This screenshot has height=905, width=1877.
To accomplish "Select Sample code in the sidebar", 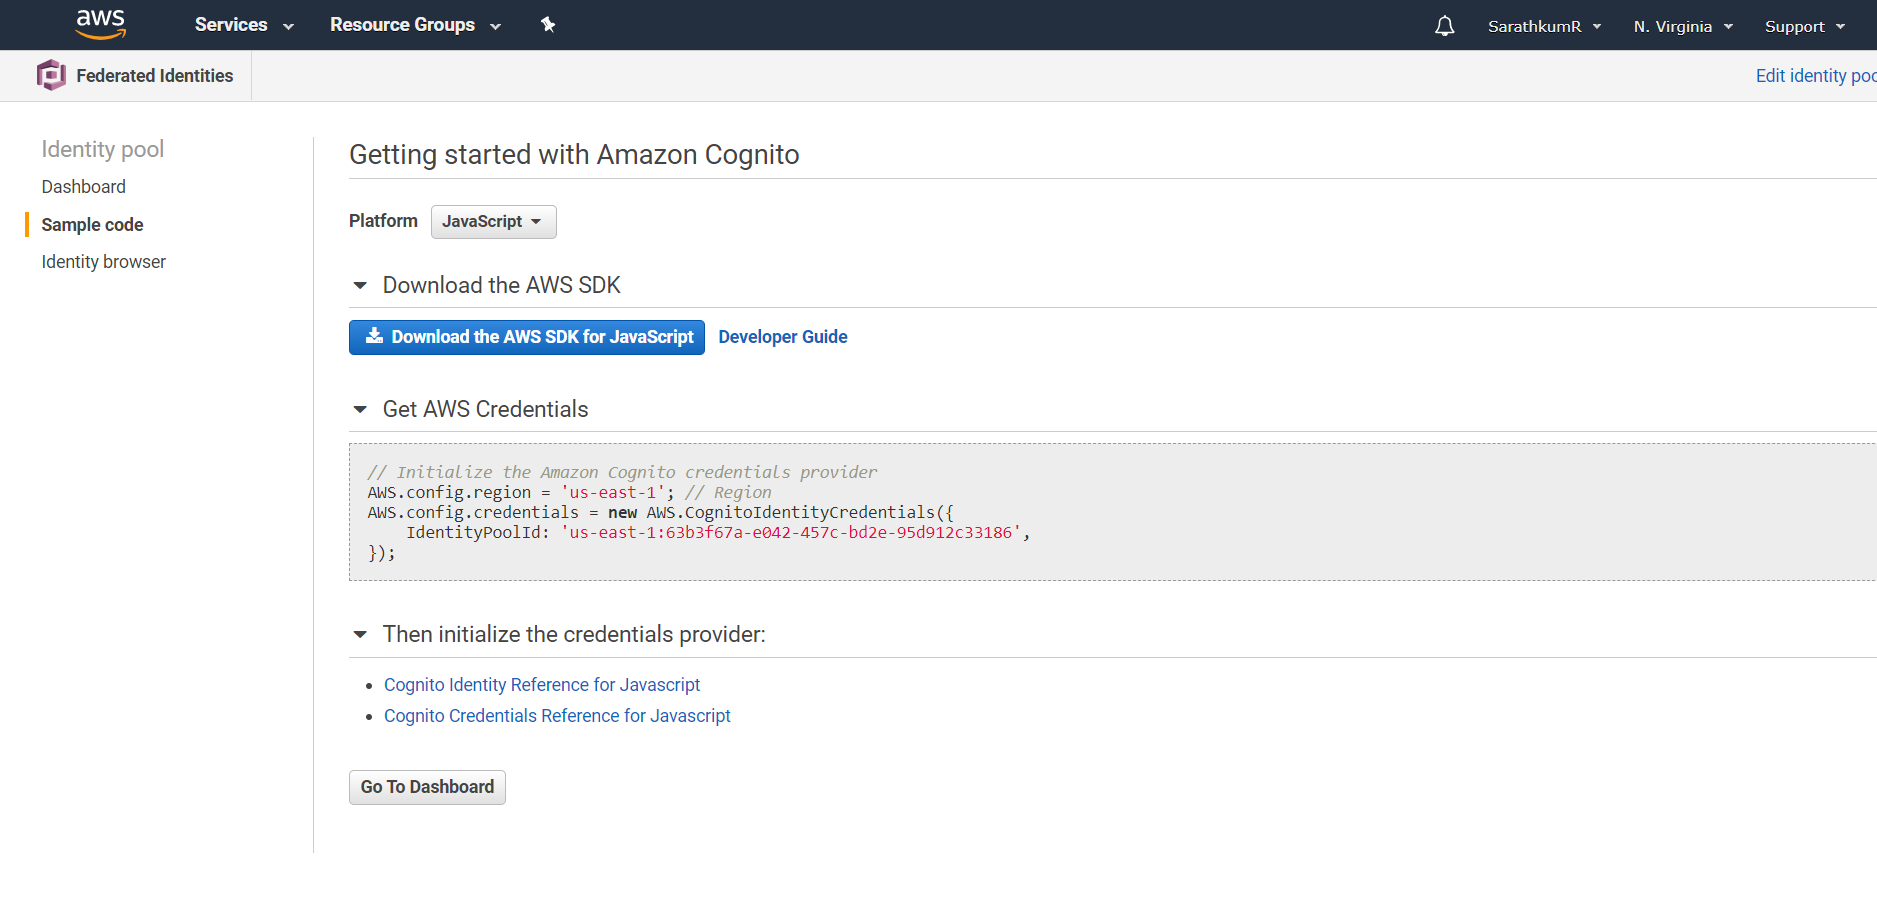I will pos(92,225).
